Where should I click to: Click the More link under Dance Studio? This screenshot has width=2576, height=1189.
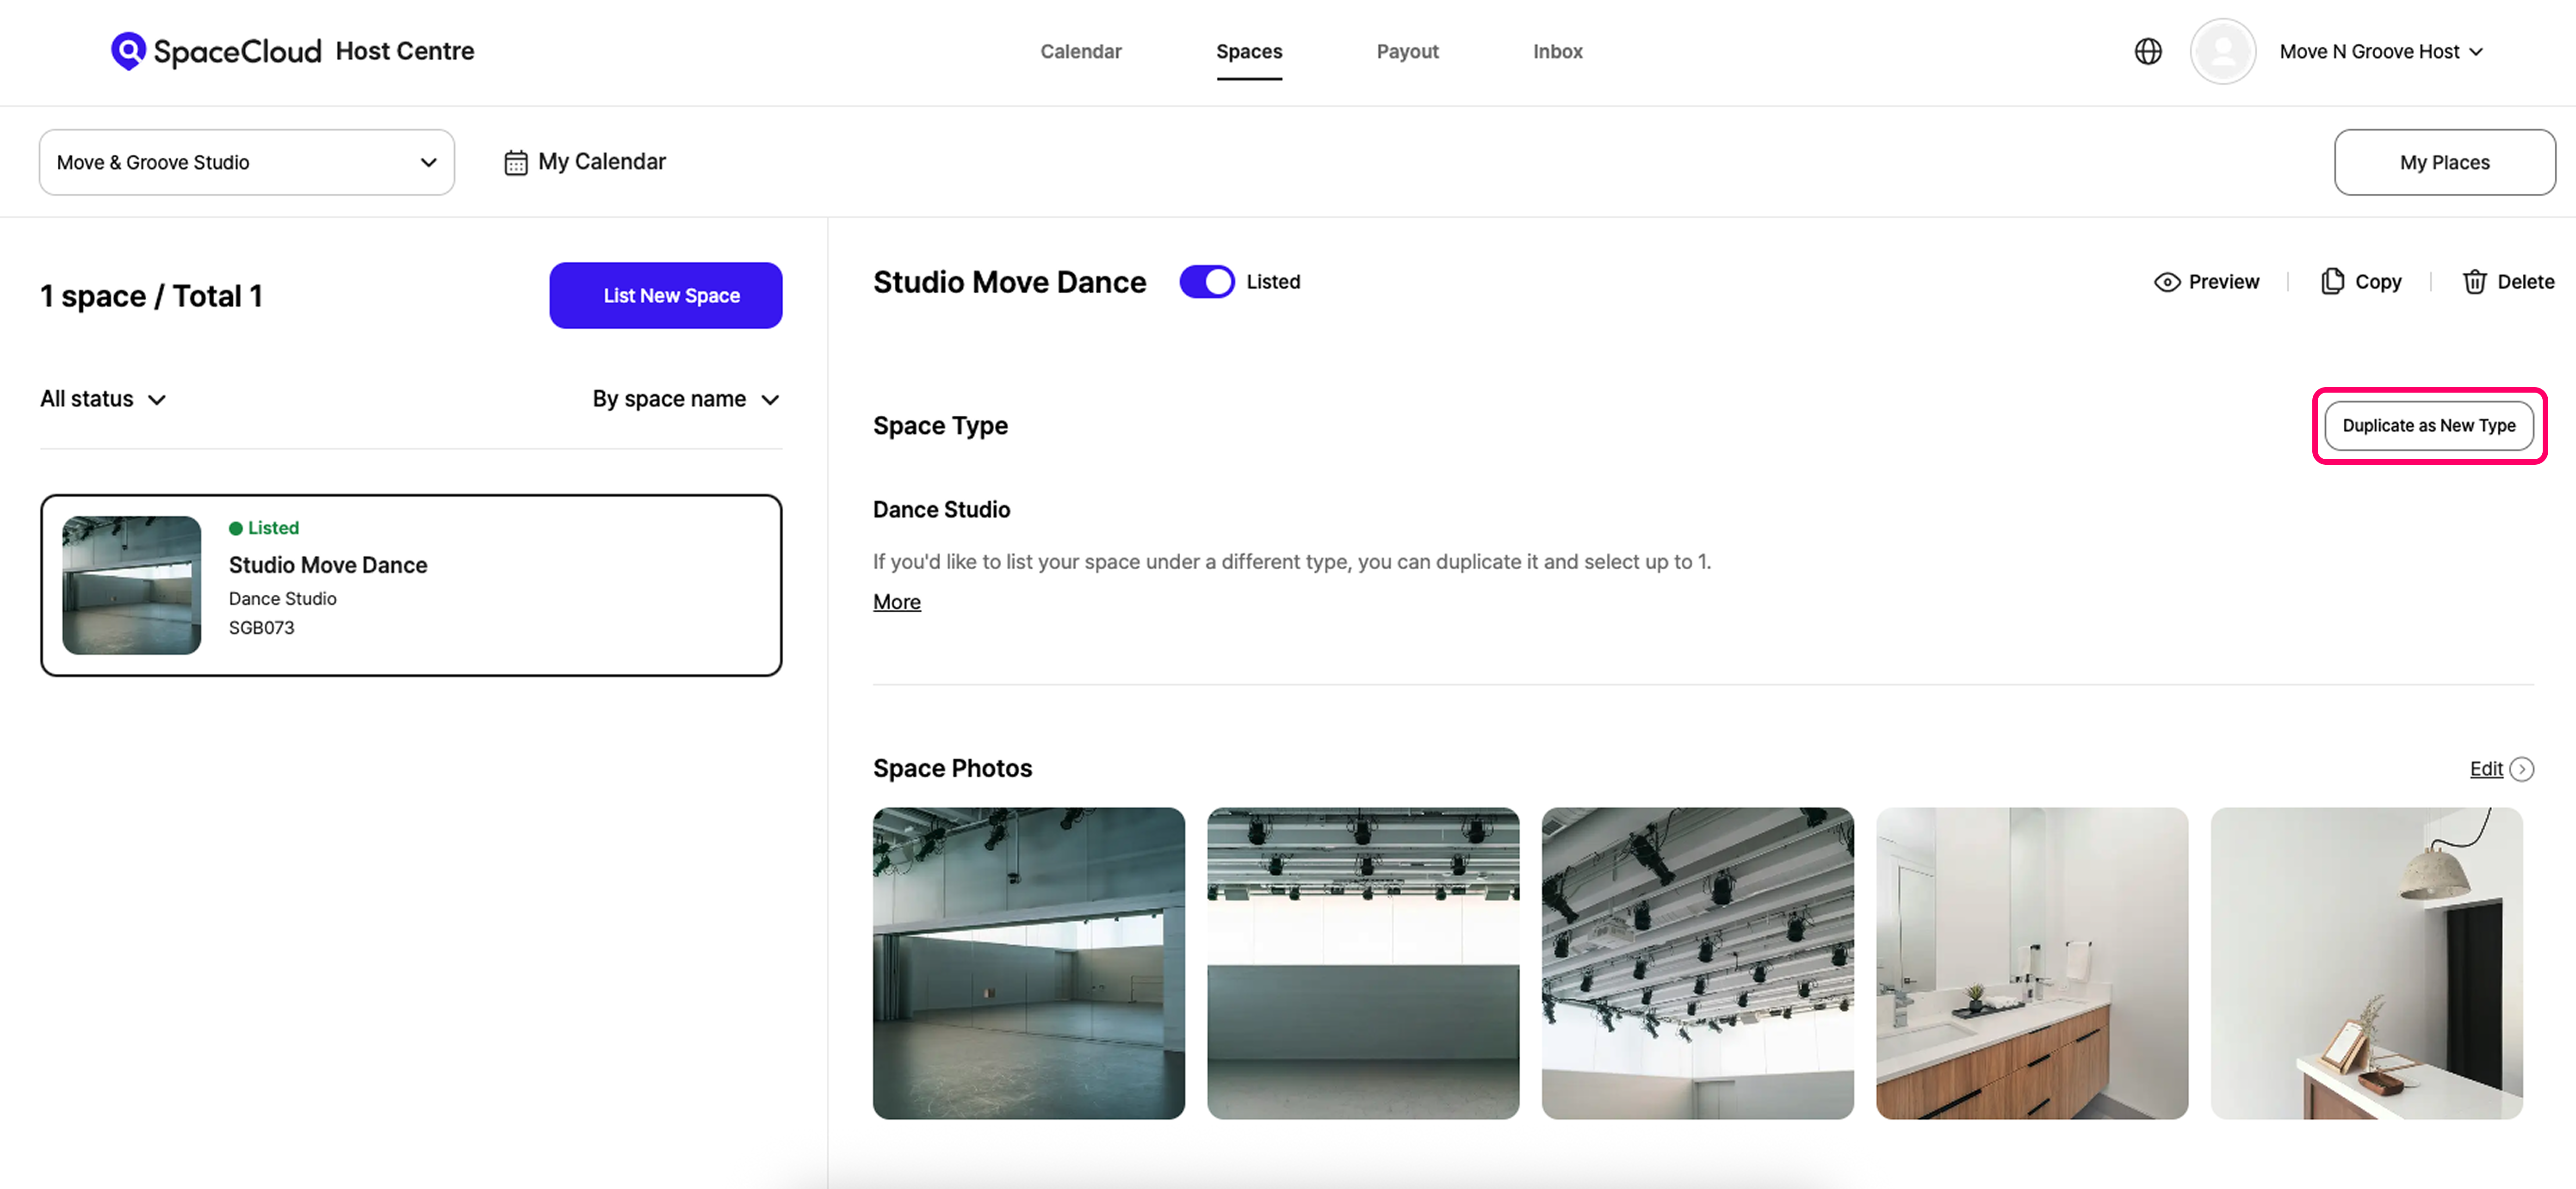896,602
